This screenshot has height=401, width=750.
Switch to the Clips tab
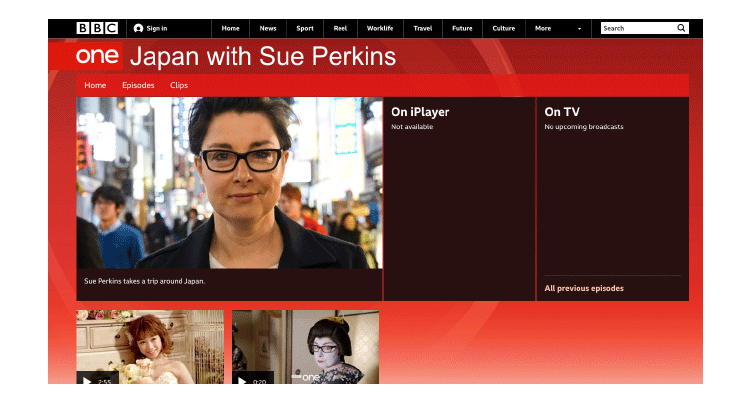point(179,85)
